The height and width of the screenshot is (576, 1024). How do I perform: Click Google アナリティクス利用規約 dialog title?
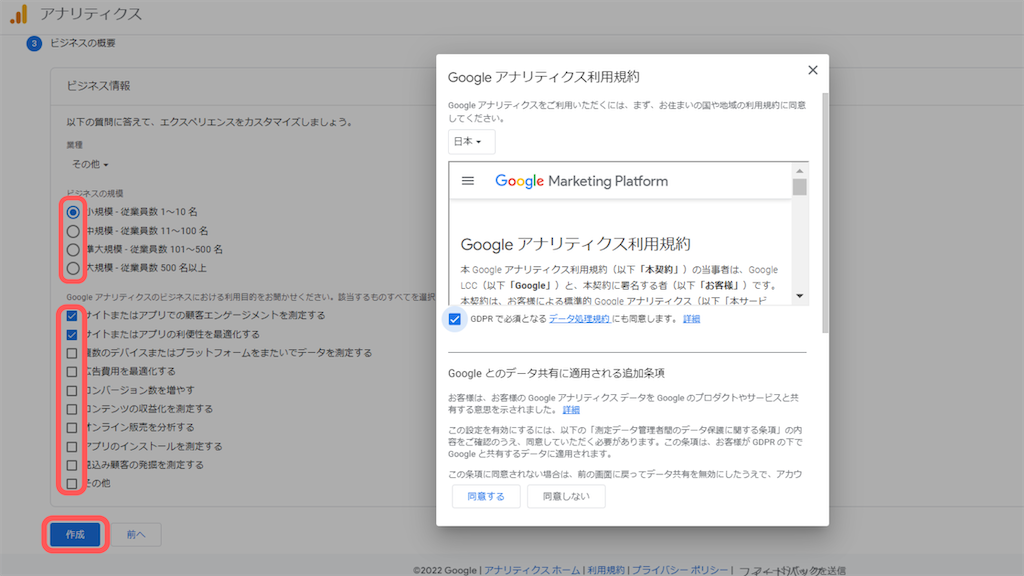(x=543, y=77)
